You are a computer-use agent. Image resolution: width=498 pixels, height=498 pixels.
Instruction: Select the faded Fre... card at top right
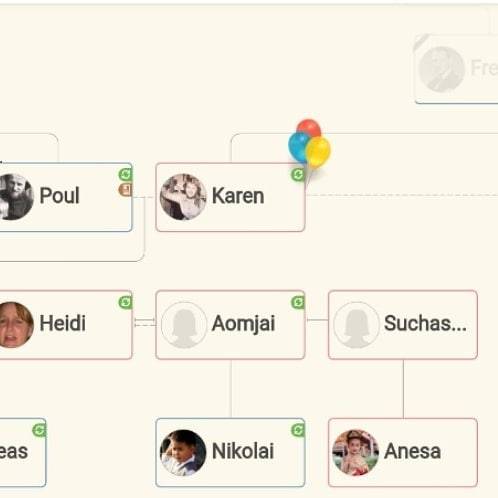tap(457, 69)
